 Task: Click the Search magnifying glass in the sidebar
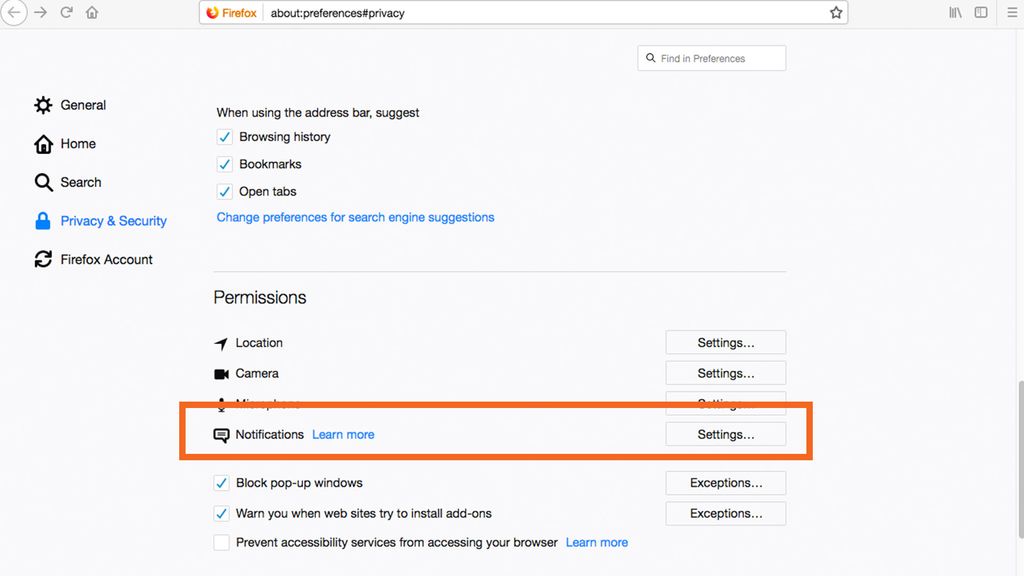click(43, 182)
